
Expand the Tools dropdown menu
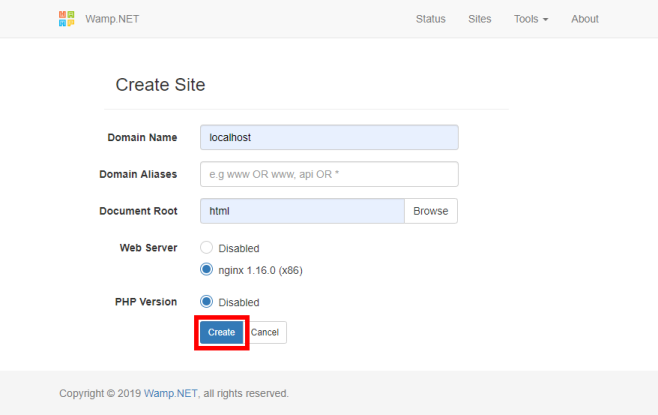pyautogui.click(x=530, y=19)
